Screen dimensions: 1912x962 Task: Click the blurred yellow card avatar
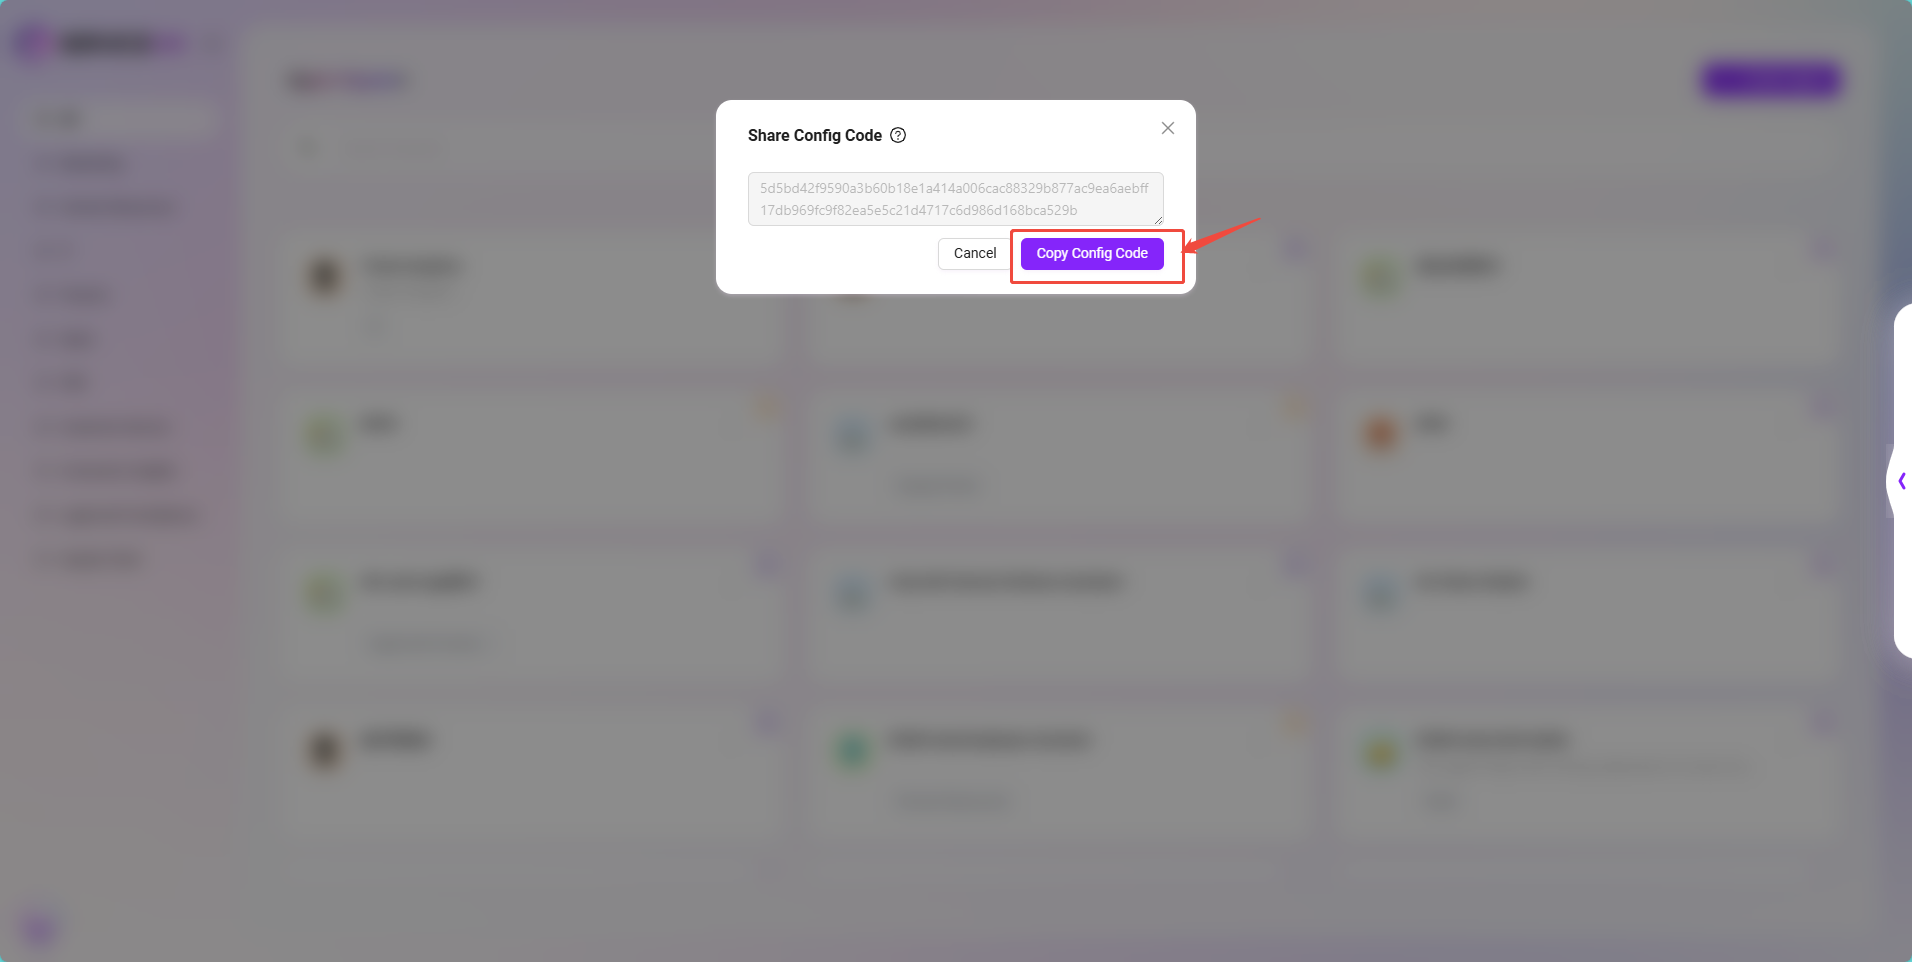pyautogui.click(x=1381, y=752)
